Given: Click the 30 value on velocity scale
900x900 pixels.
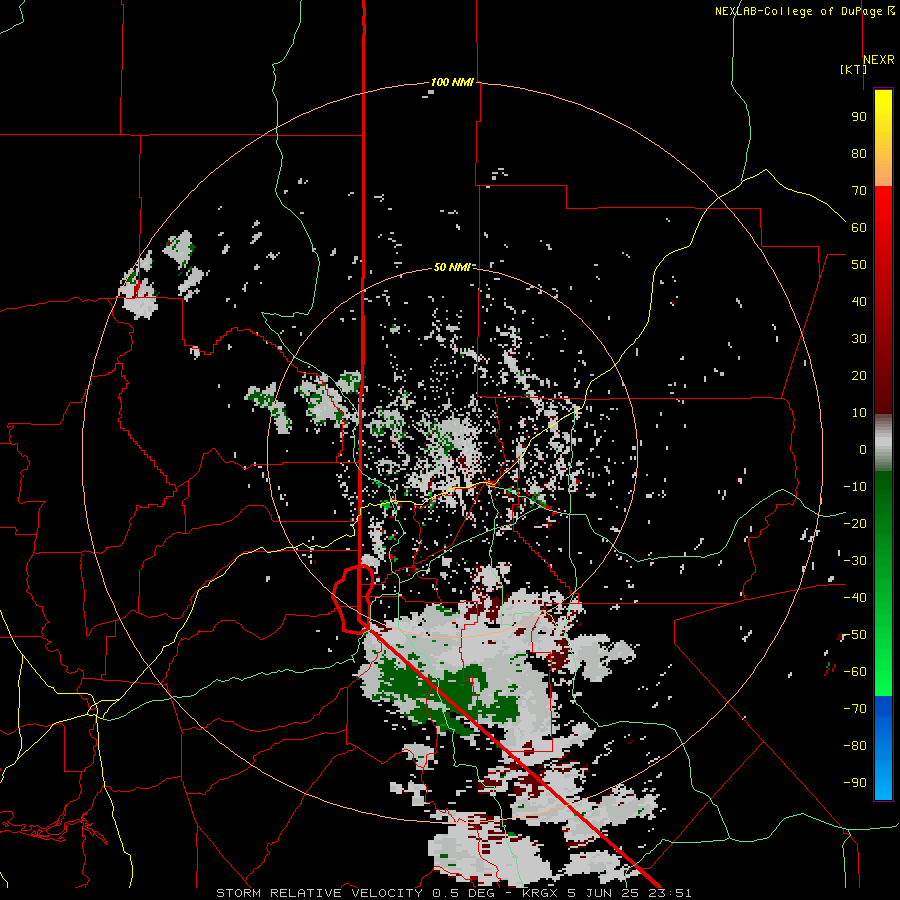Looking at the screenshot, I should [x=859, y=339].
